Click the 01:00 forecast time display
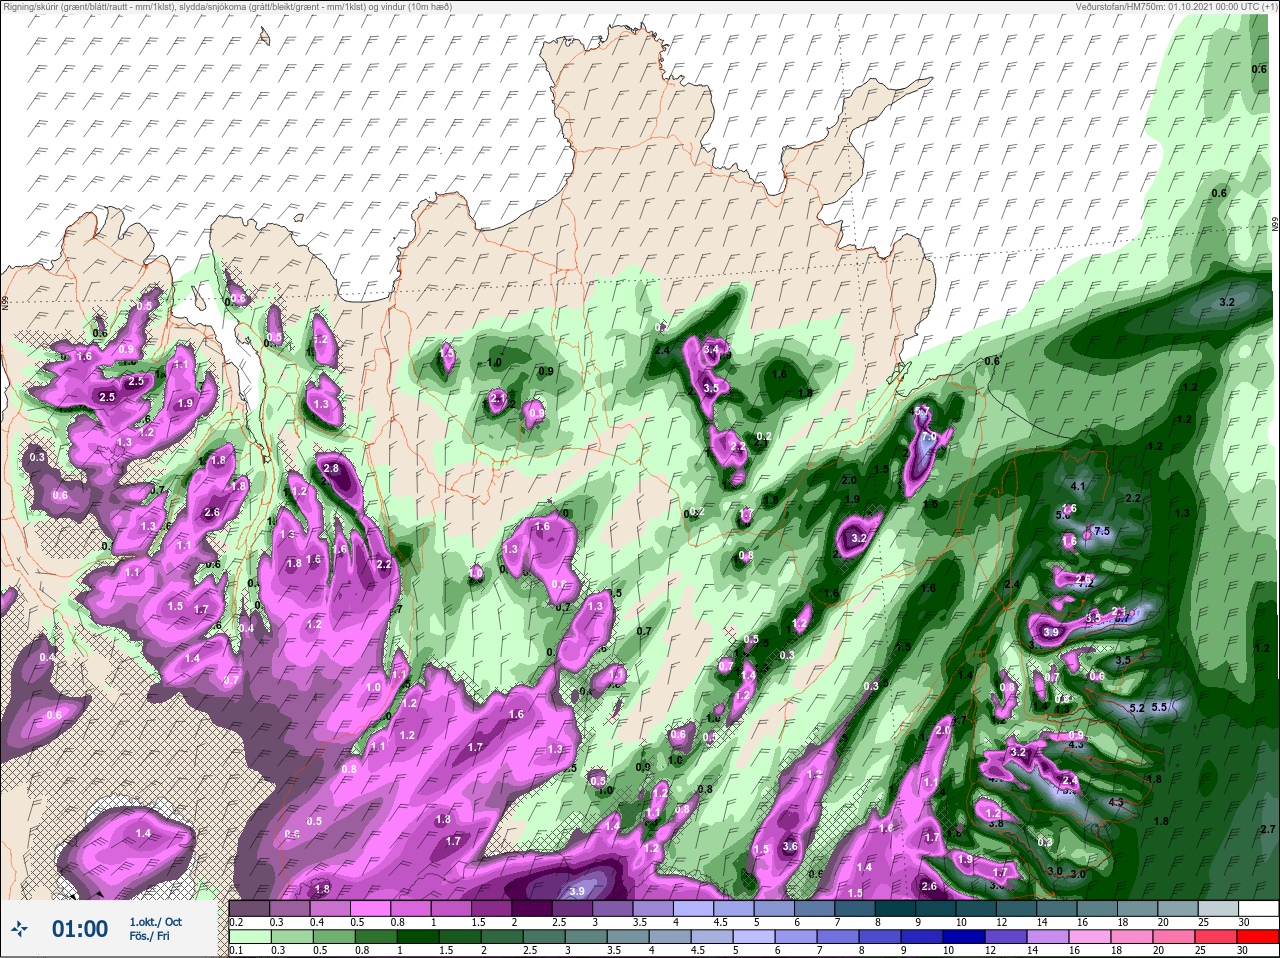Viewport: 1280px width, 958px height. [x=80, y=929]
